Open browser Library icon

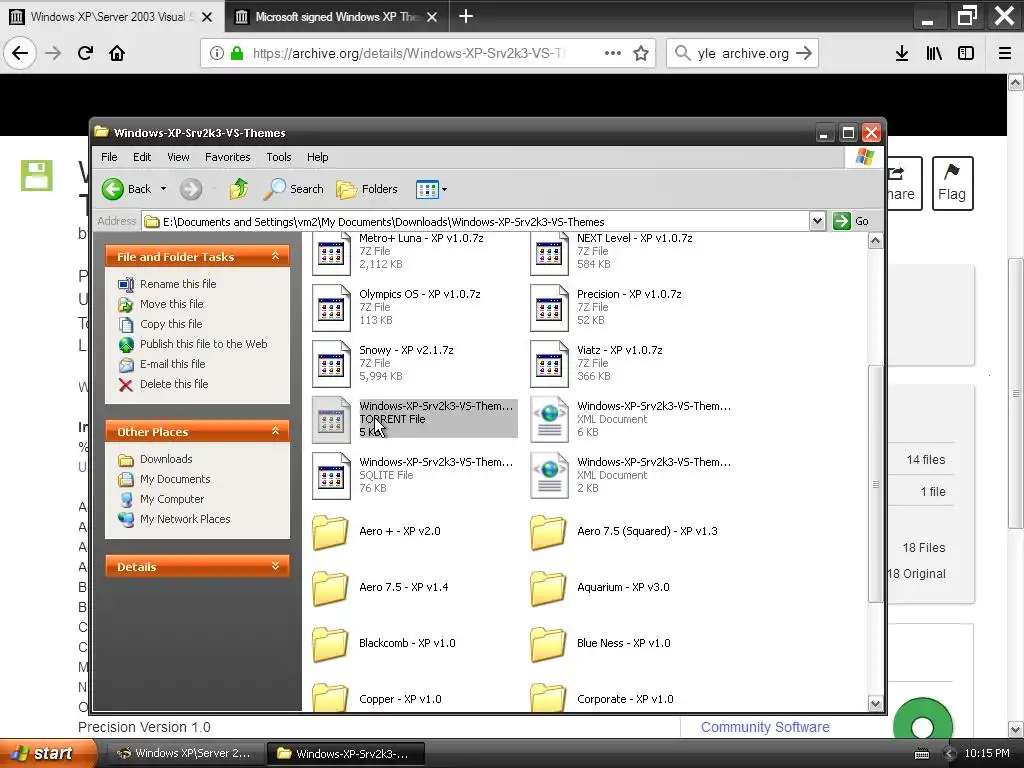[x=934, y=53]
